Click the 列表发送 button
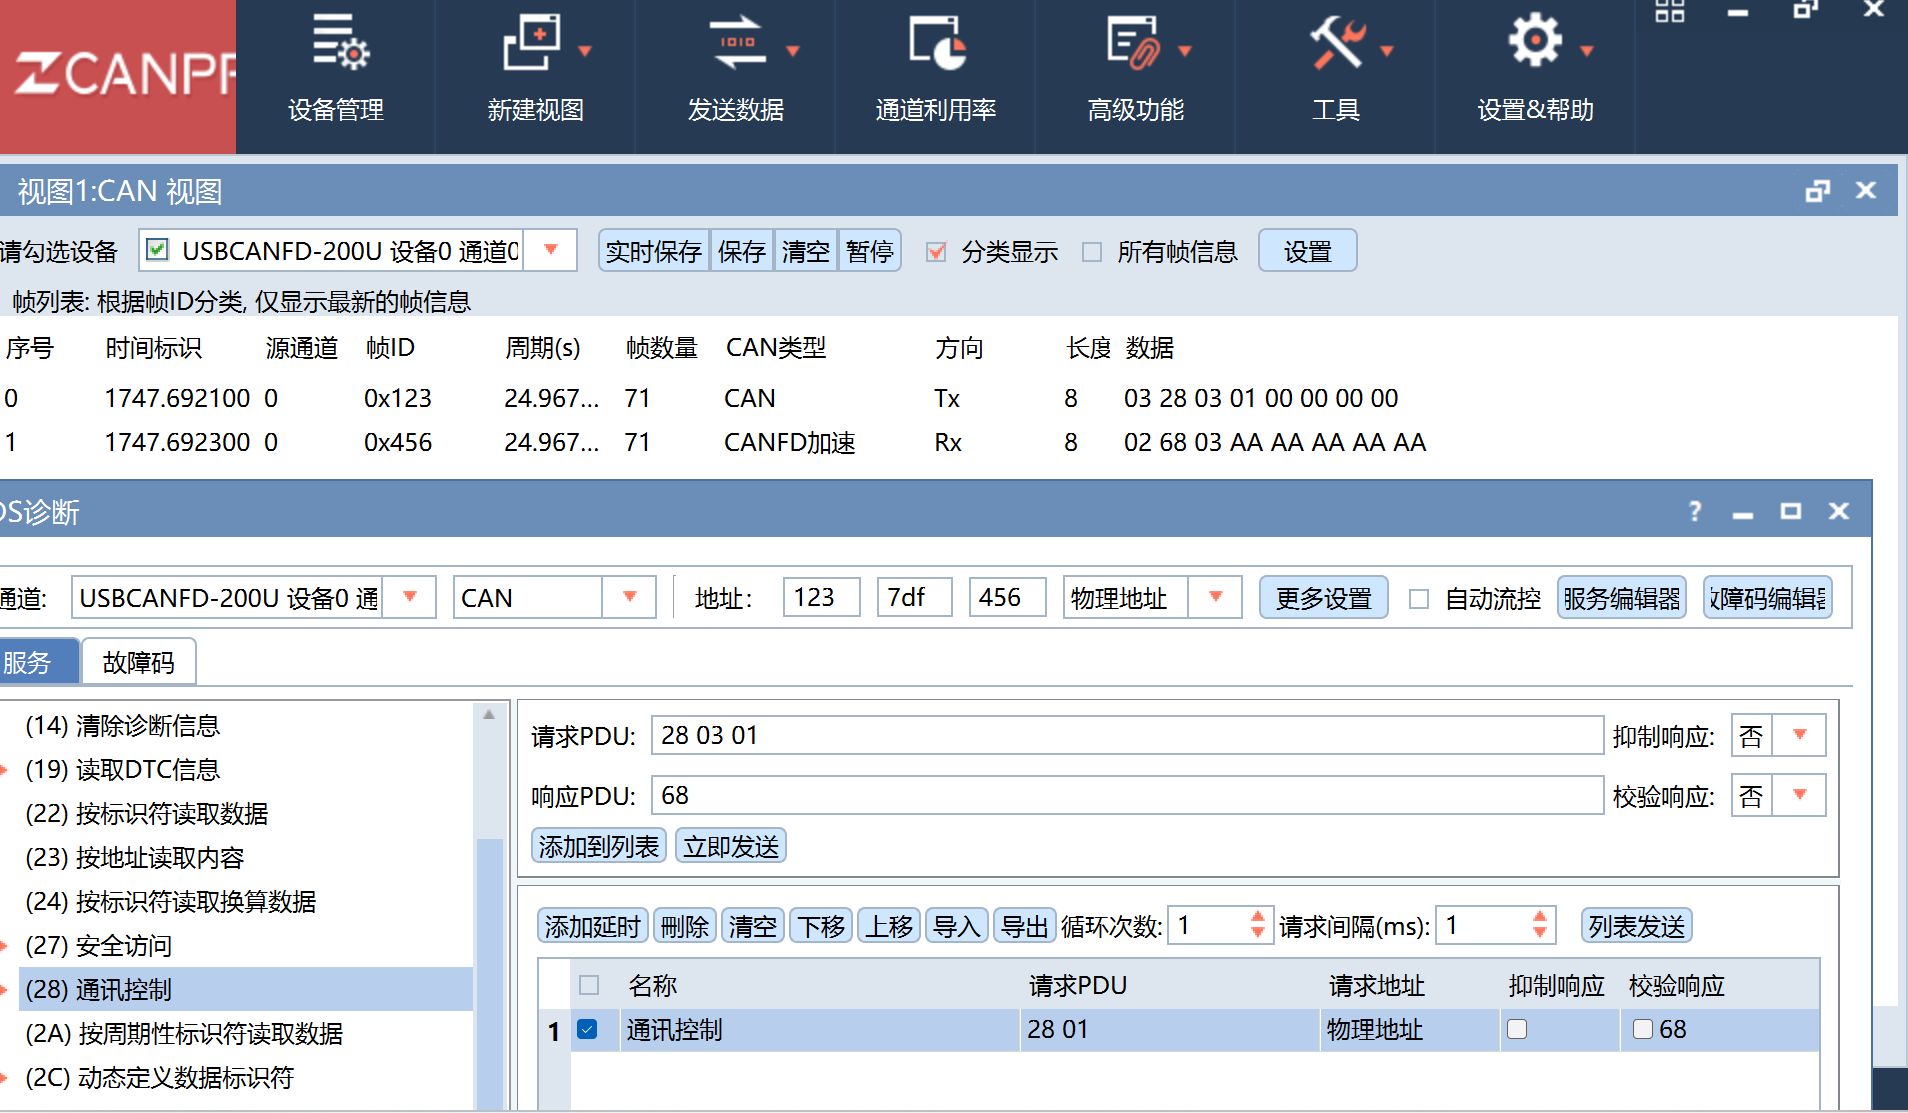Viewport: 1908px width, 1113px height. (1636, 926)
